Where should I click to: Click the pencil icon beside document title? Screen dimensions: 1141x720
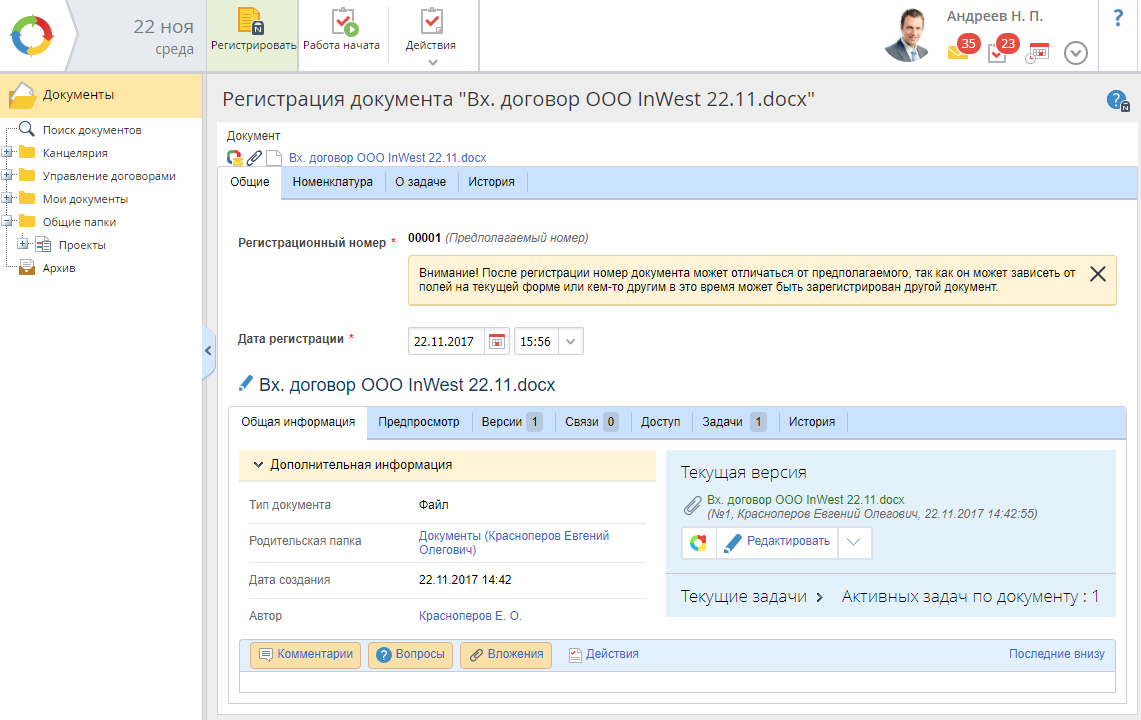(x=246, y=385)
